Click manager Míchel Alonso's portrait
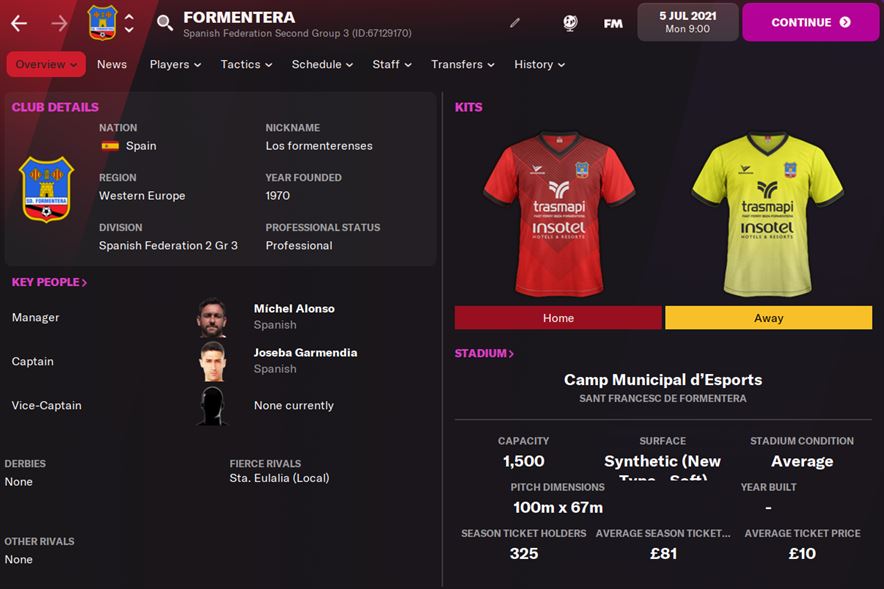This screenshot has height=589, width=884. 212,317
